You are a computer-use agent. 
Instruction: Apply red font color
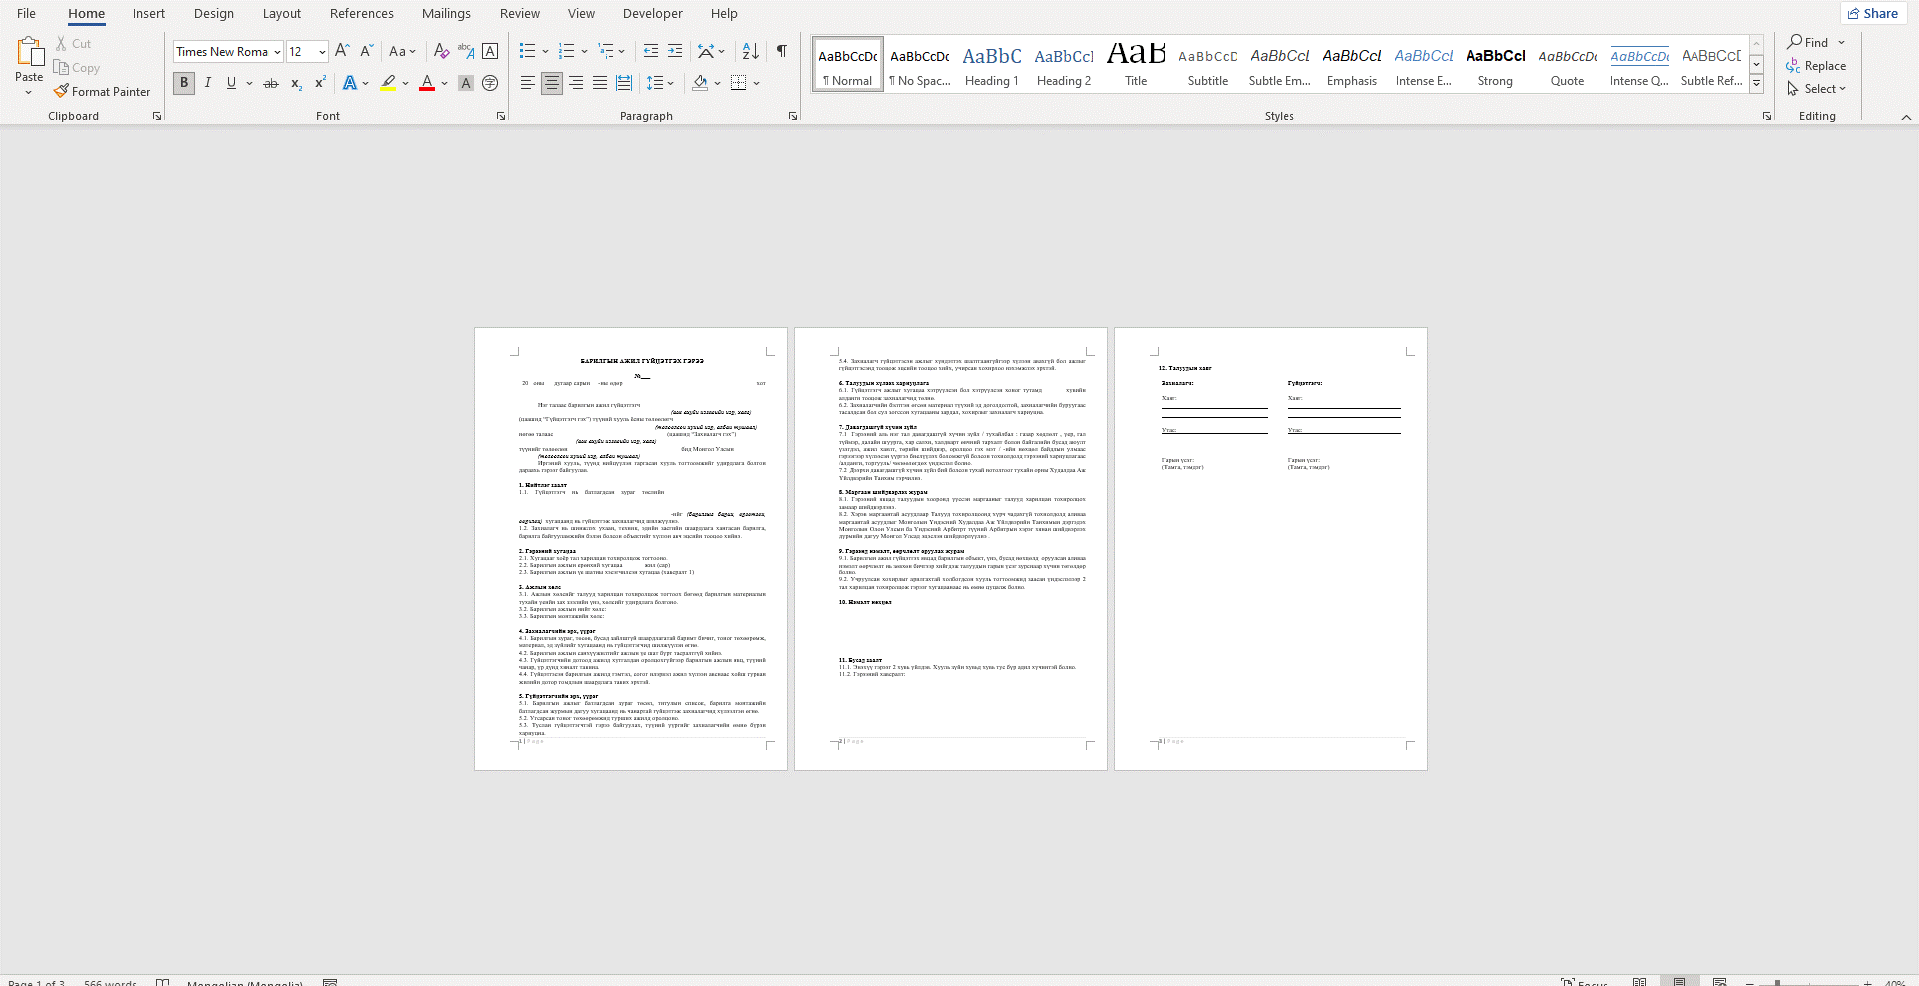coord(427,83)
